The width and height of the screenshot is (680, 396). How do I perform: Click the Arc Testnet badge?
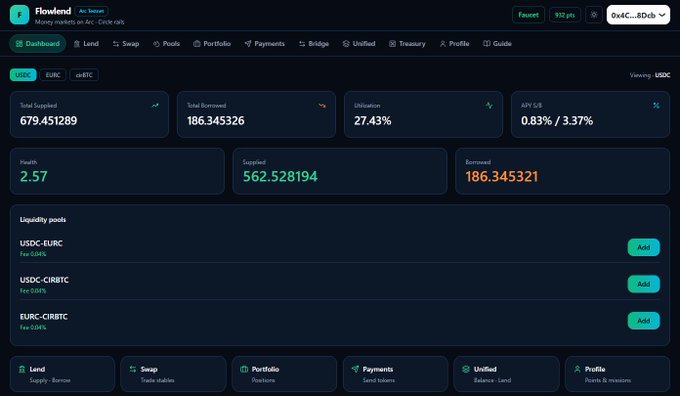coord(92,11)
